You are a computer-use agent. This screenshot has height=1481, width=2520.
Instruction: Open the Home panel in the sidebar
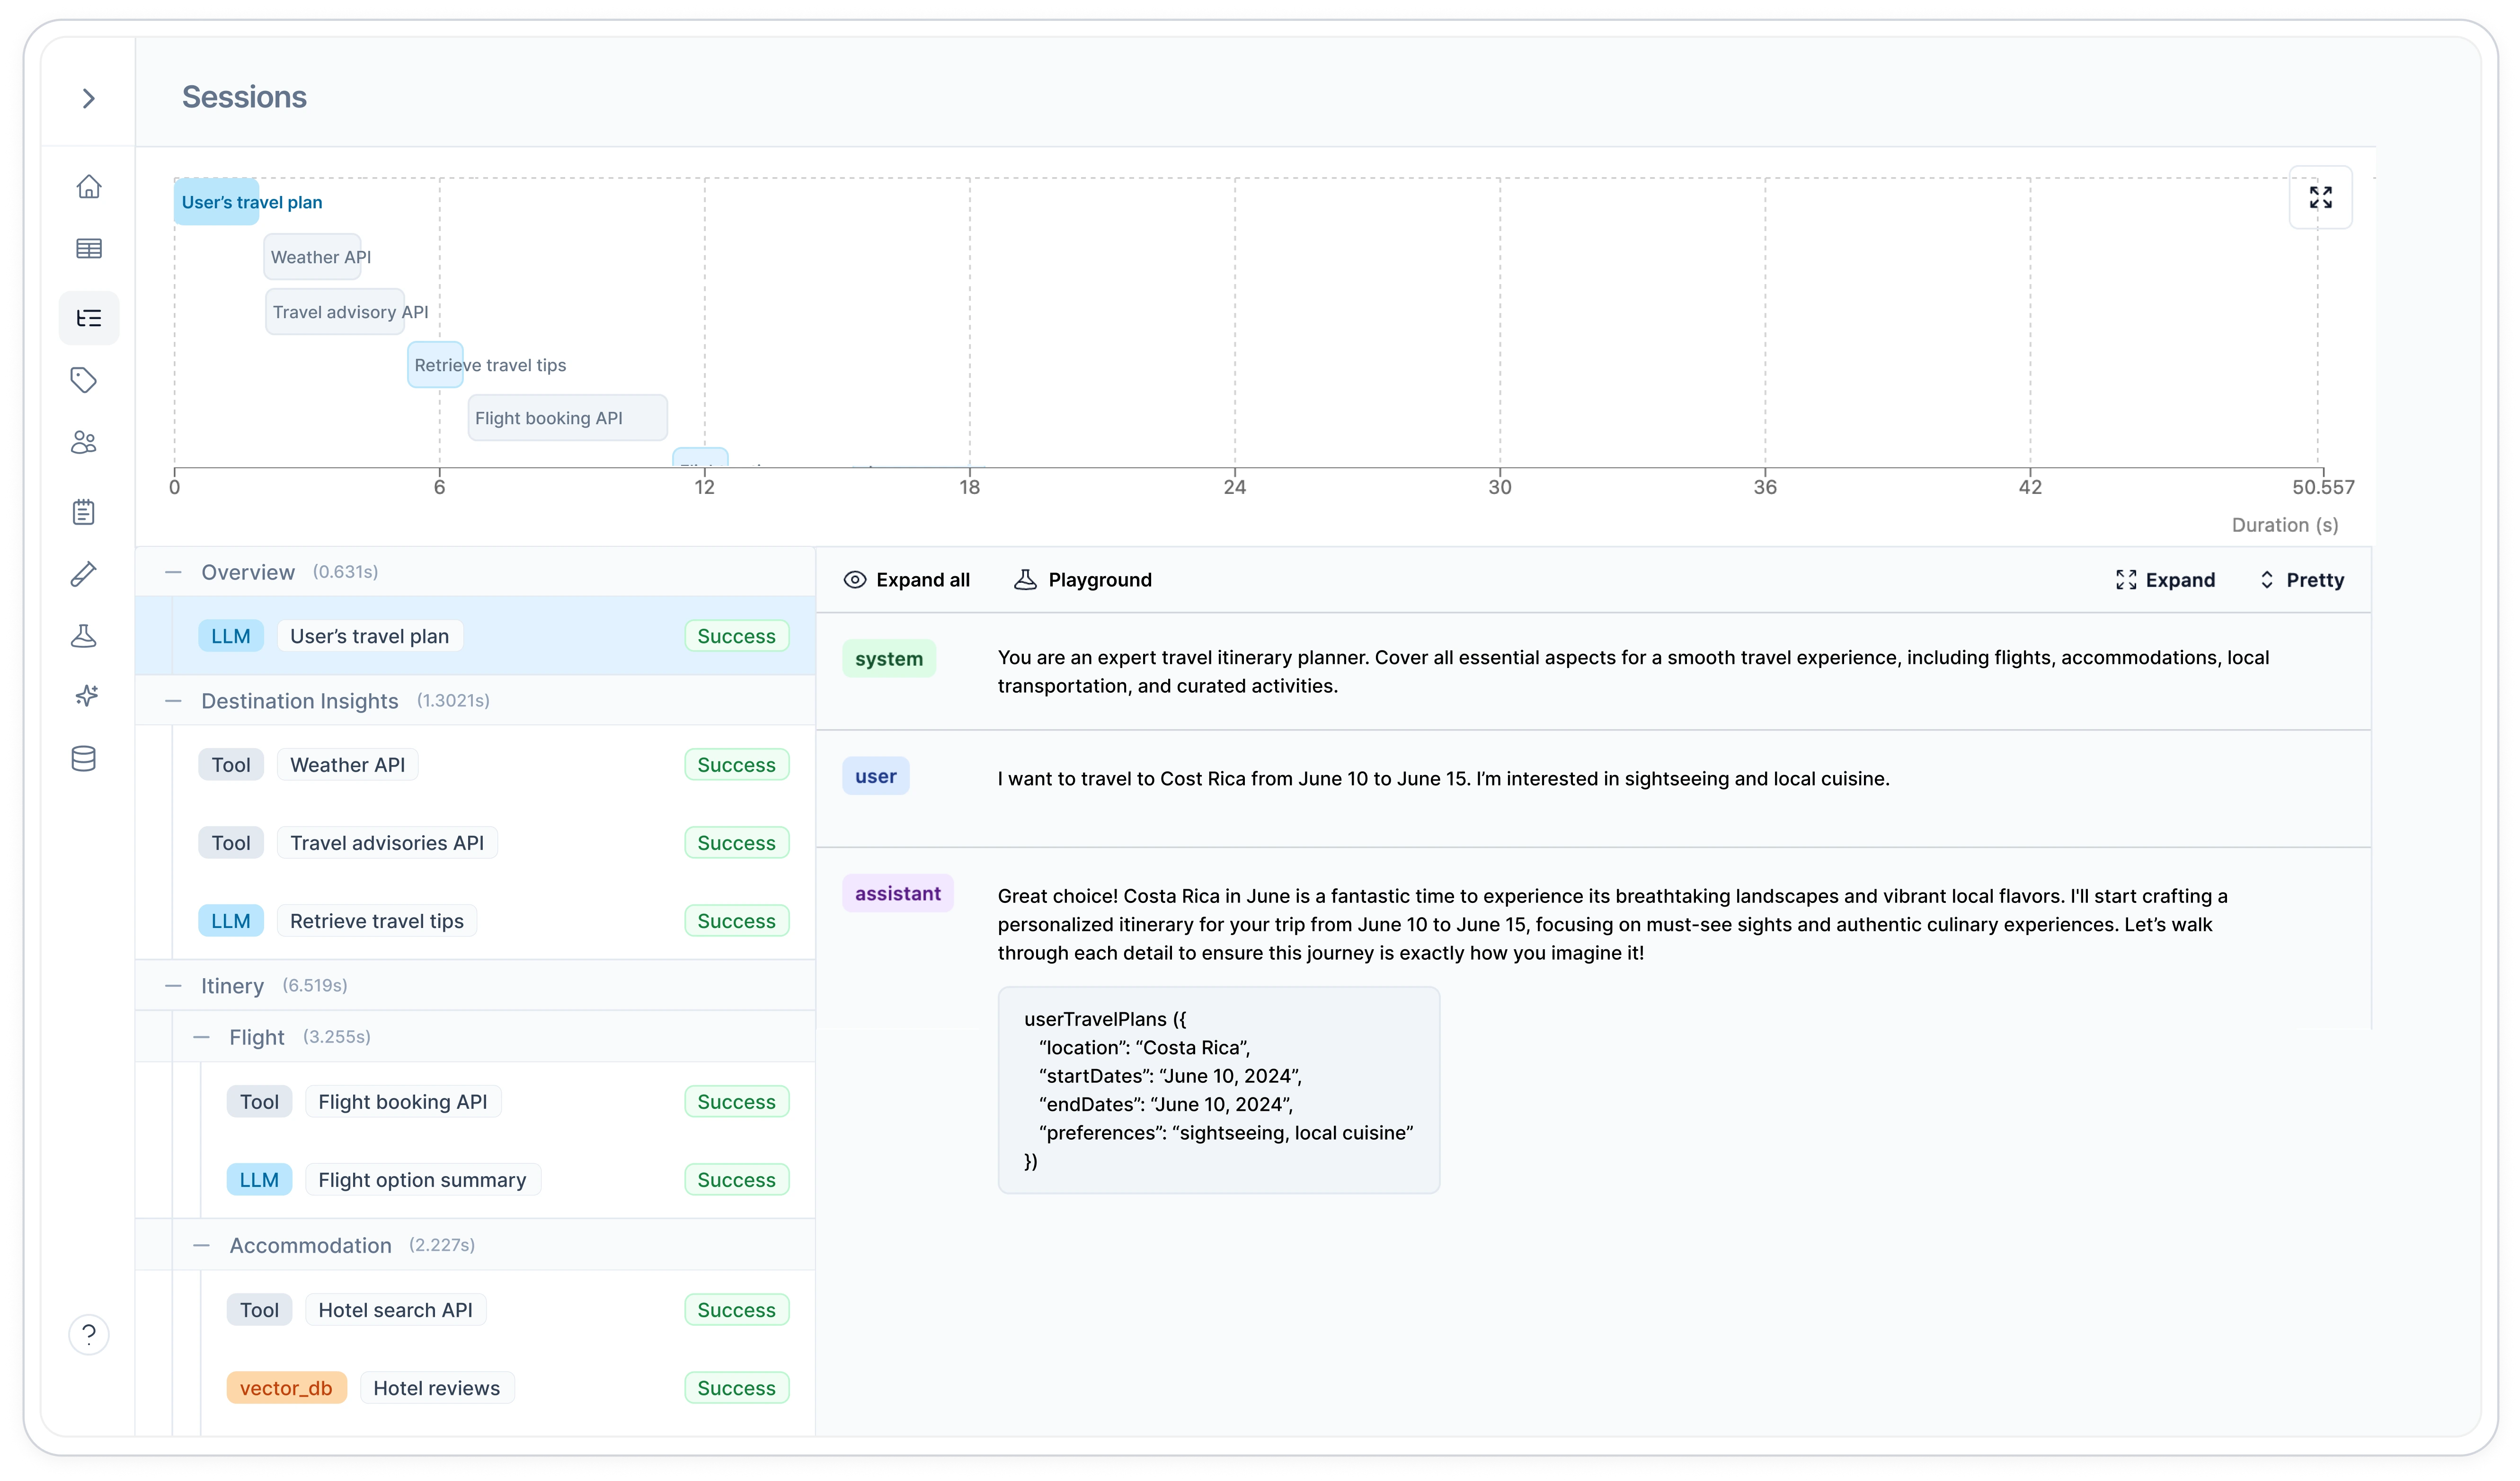click(x=88, y=186)
